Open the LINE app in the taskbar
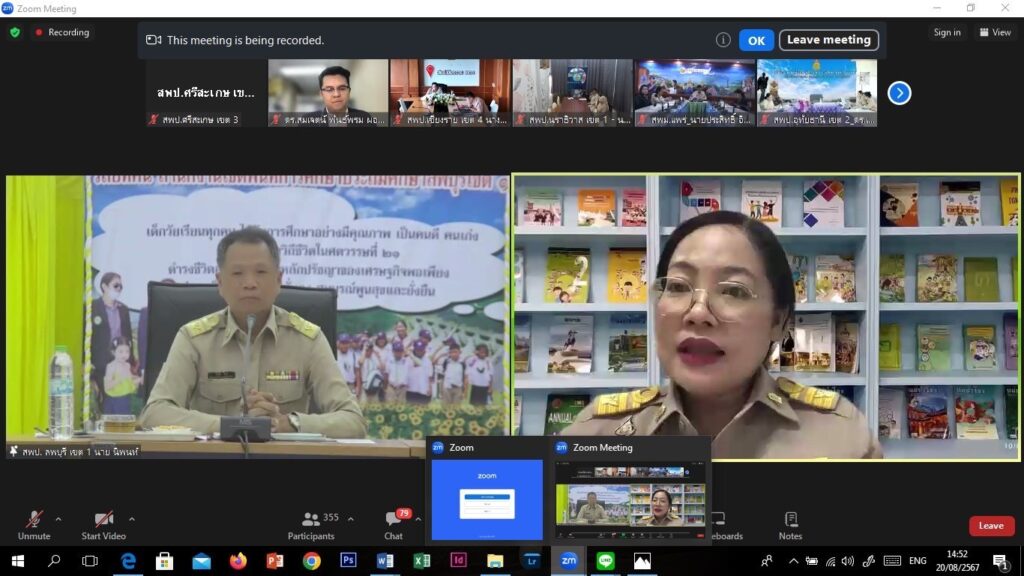This screenshot has height=576, width=1024. point(605,561)
